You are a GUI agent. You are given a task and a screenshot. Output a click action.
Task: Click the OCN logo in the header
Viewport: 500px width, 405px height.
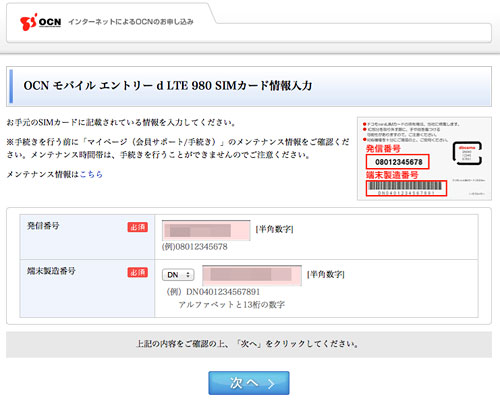tap(40, 22)
